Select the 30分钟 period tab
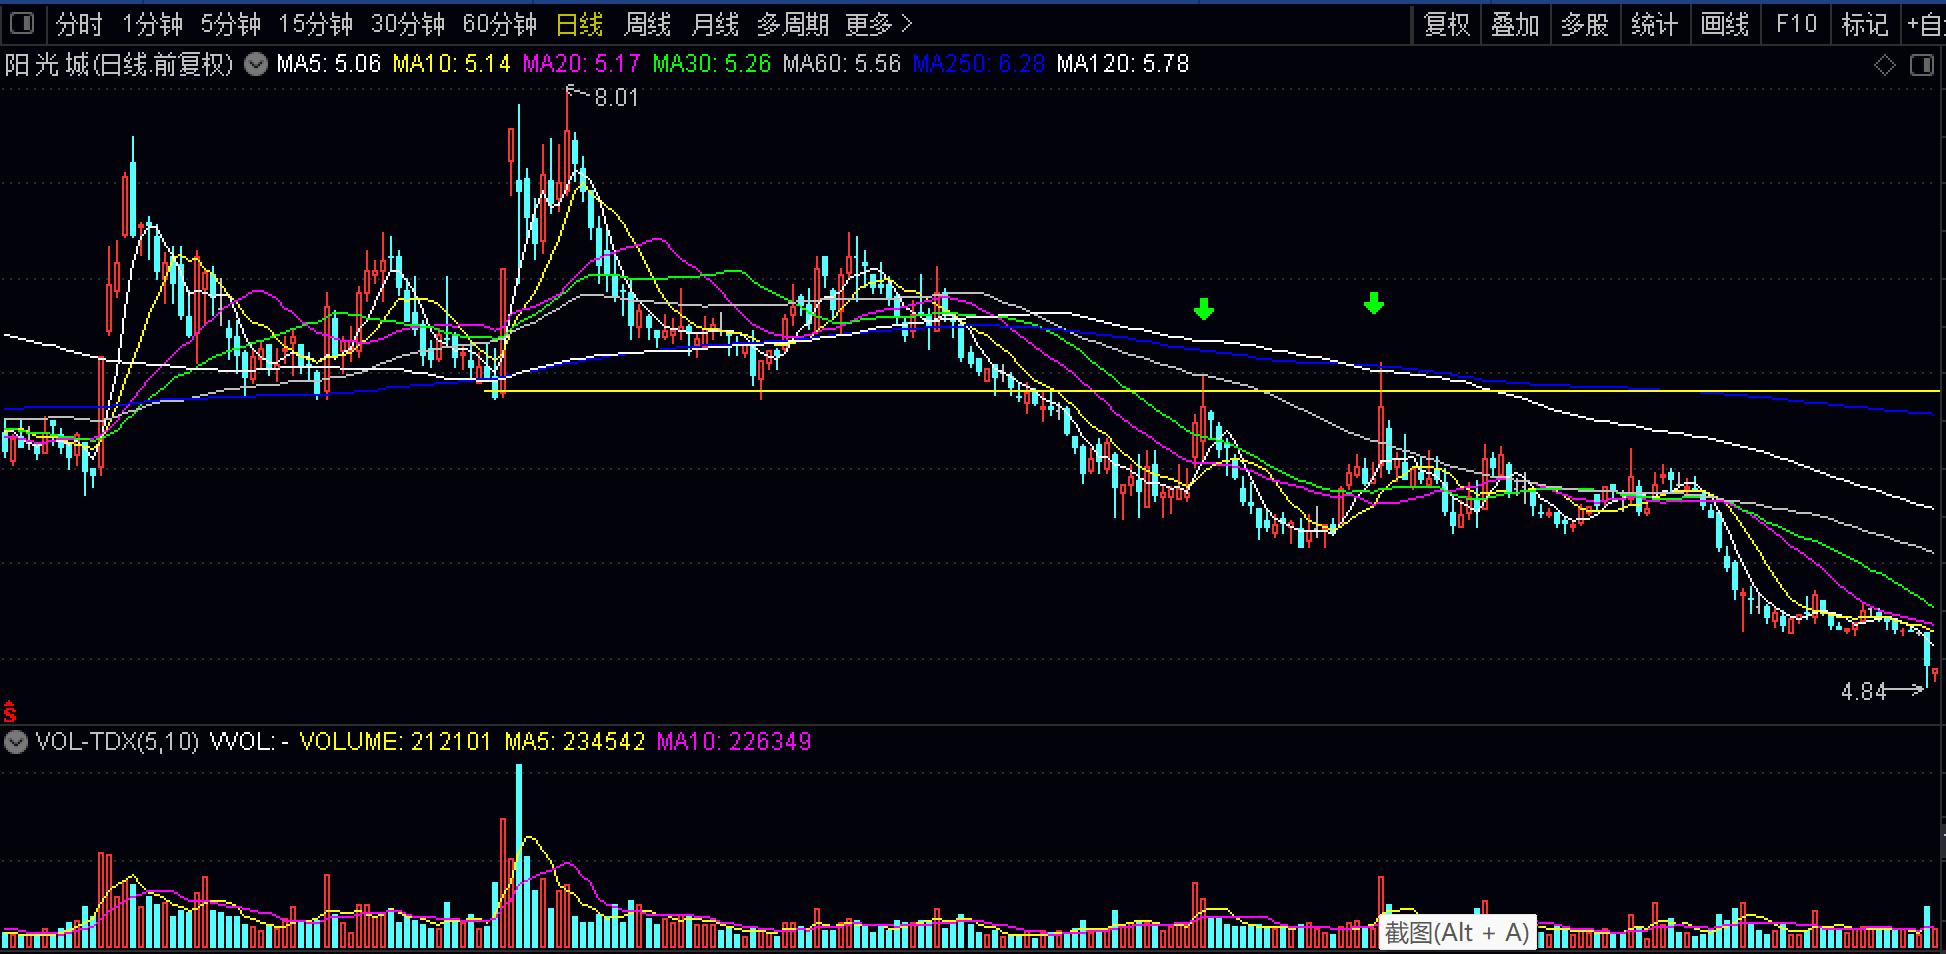The image size is (1946, 954). (x=407, y=24)
